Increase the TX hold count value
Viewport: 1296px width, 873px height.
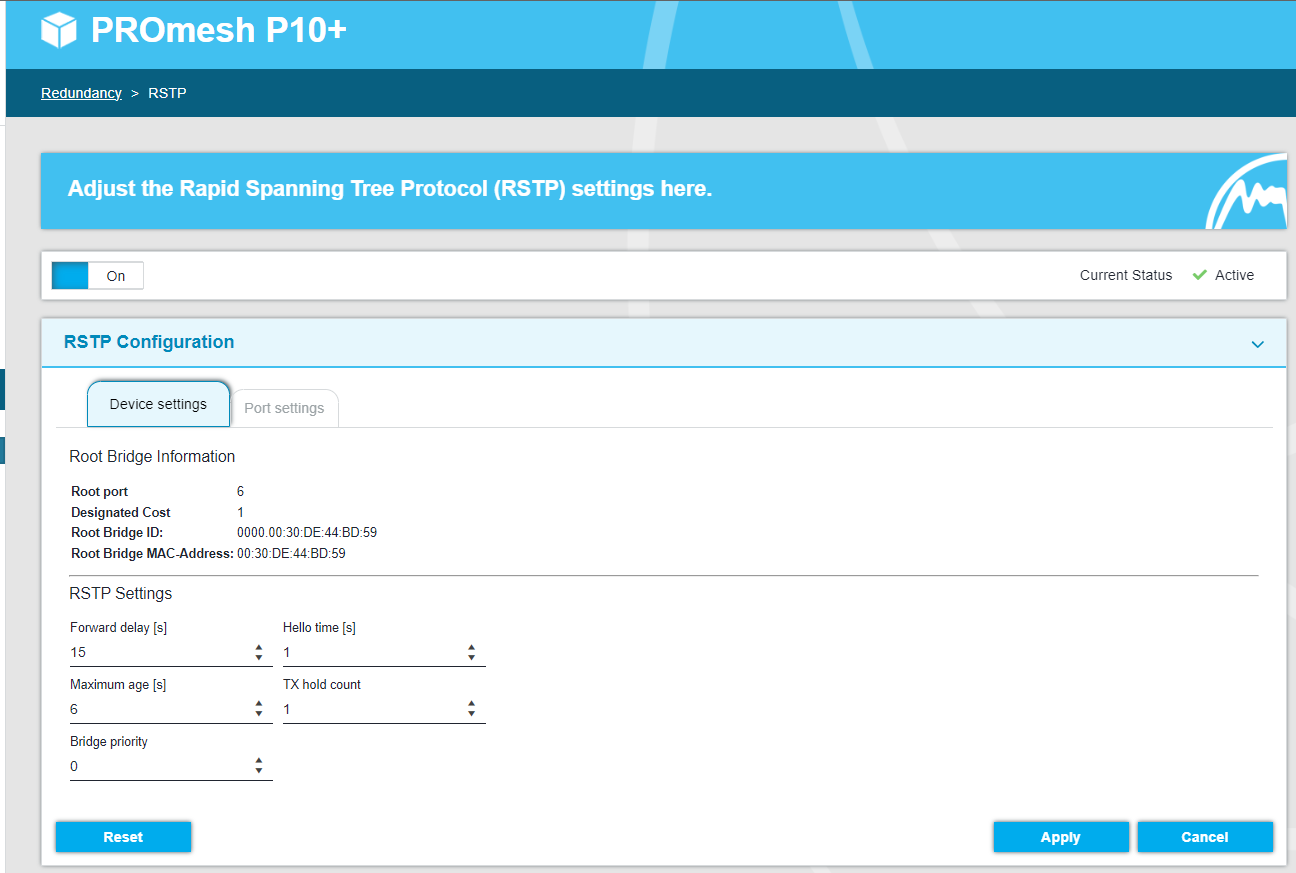pos(472,704)
